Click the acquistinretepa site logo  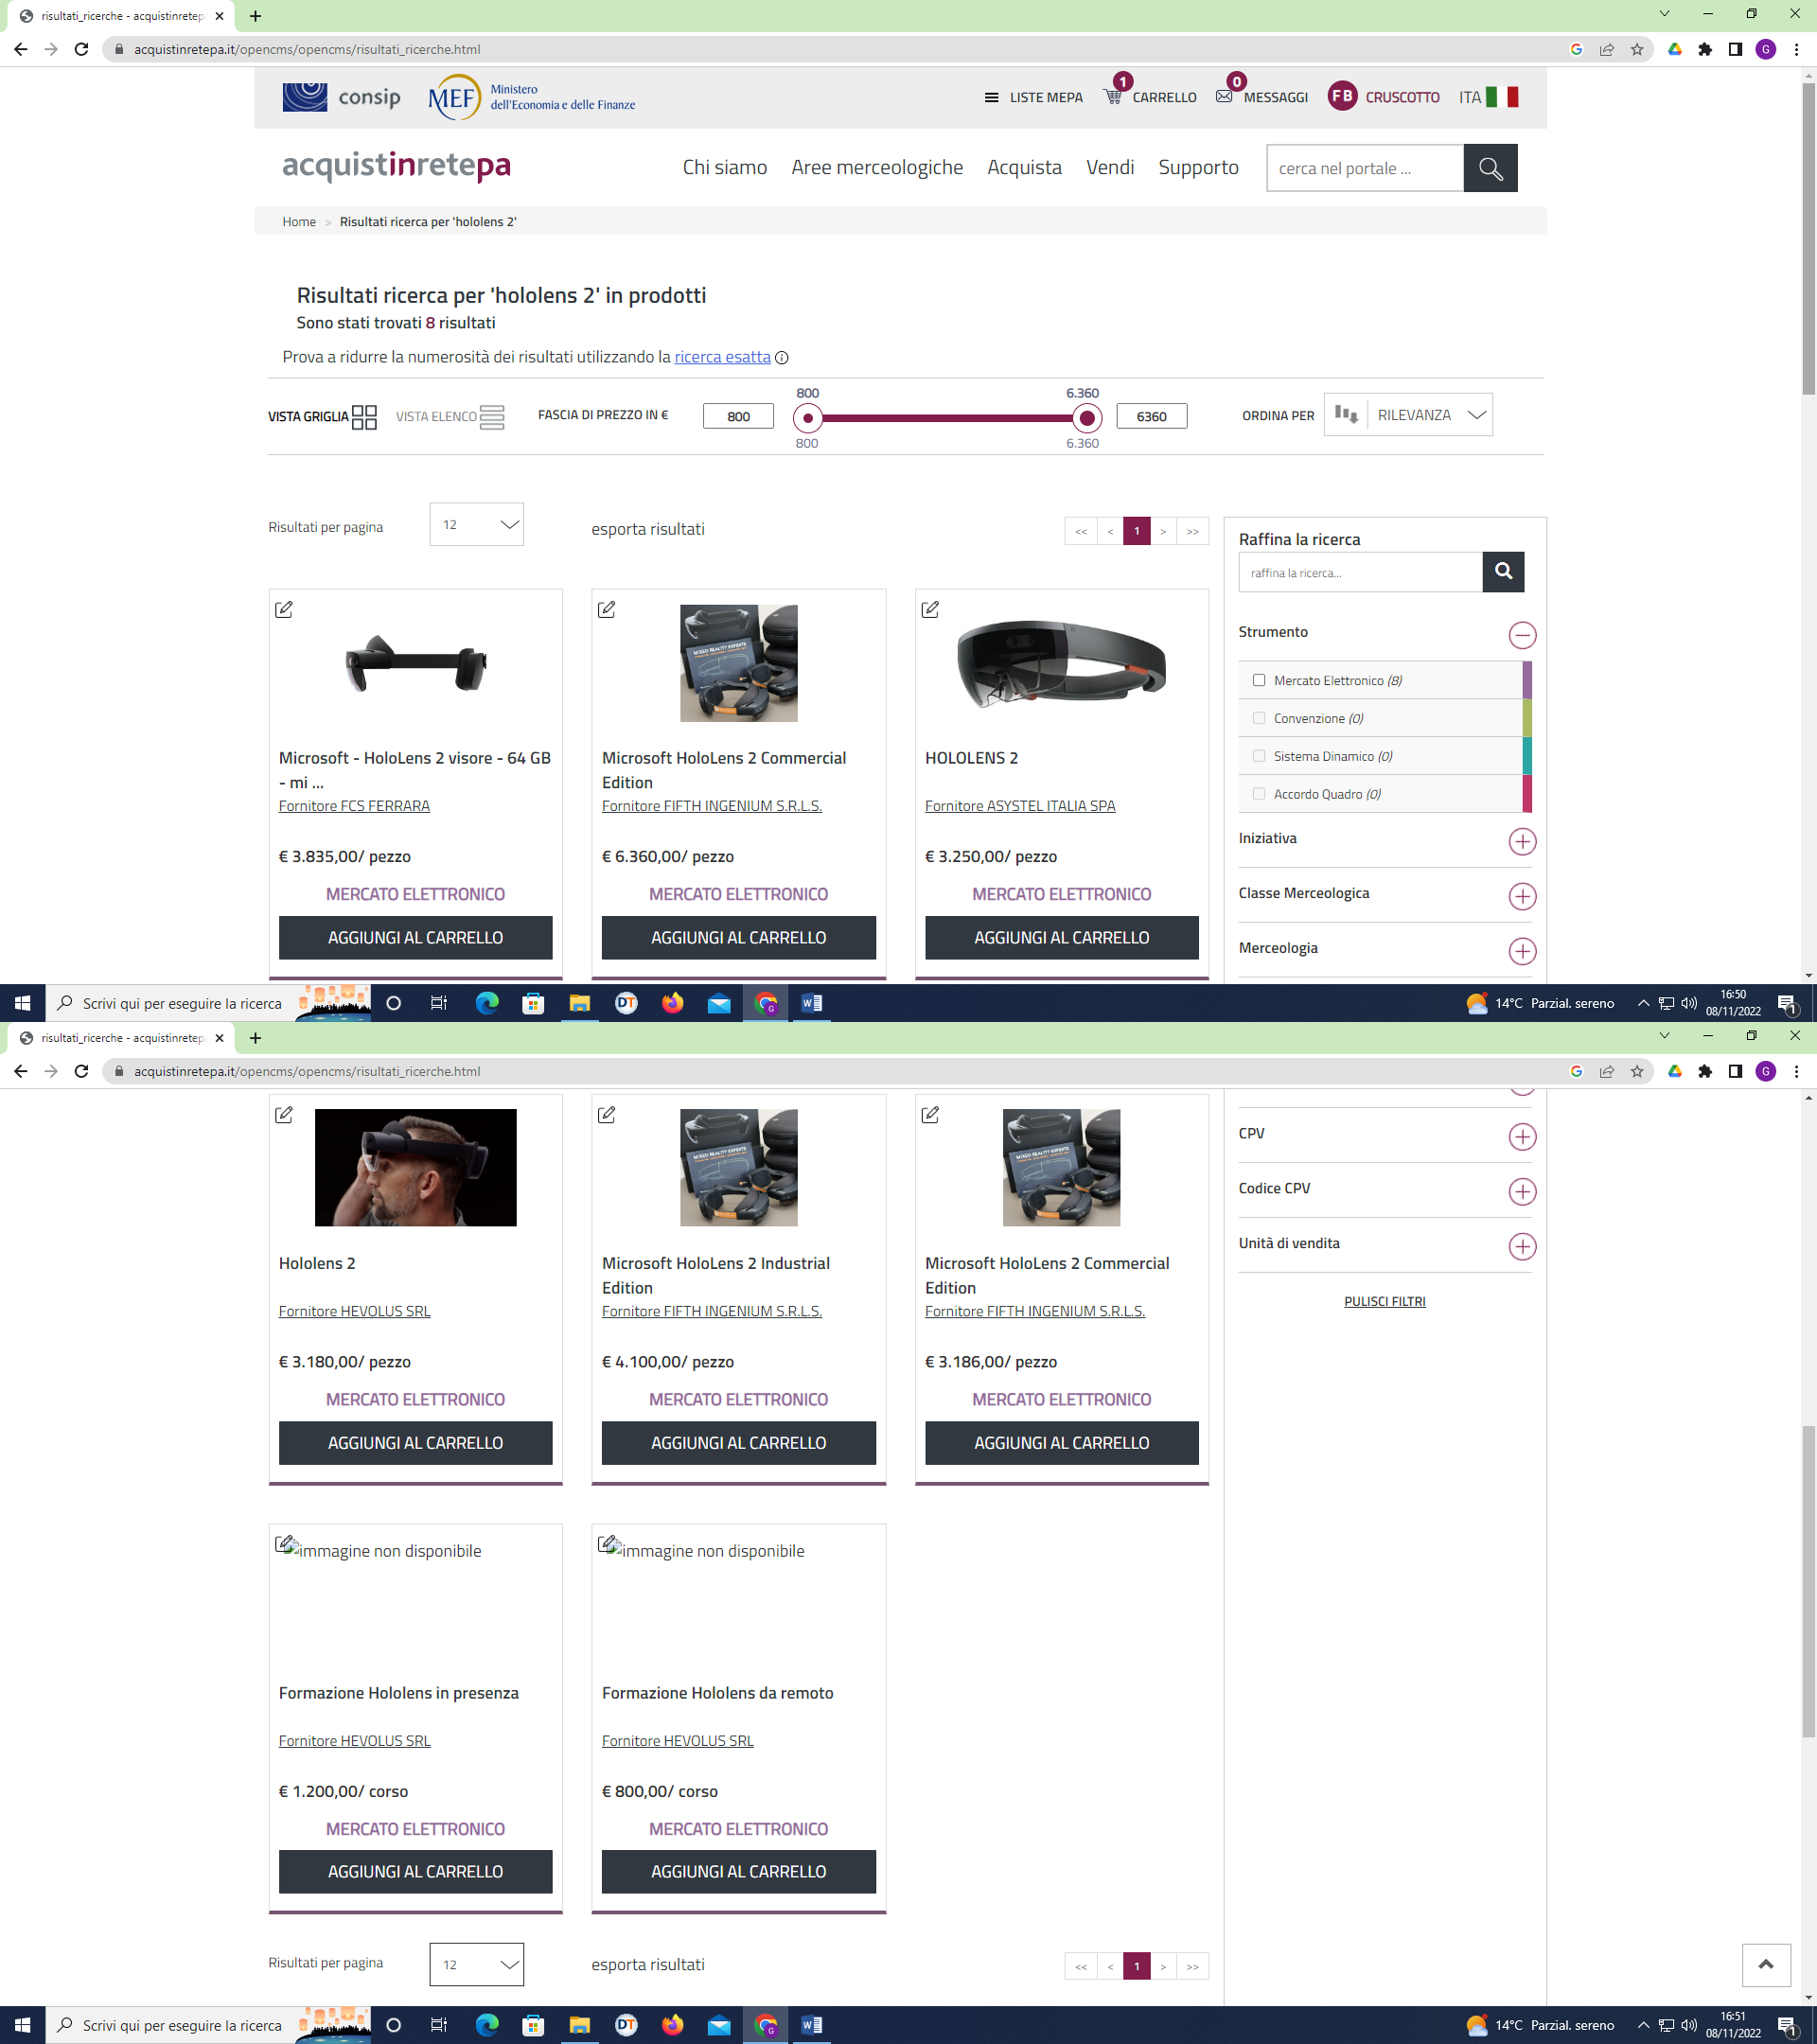point(396,166)
